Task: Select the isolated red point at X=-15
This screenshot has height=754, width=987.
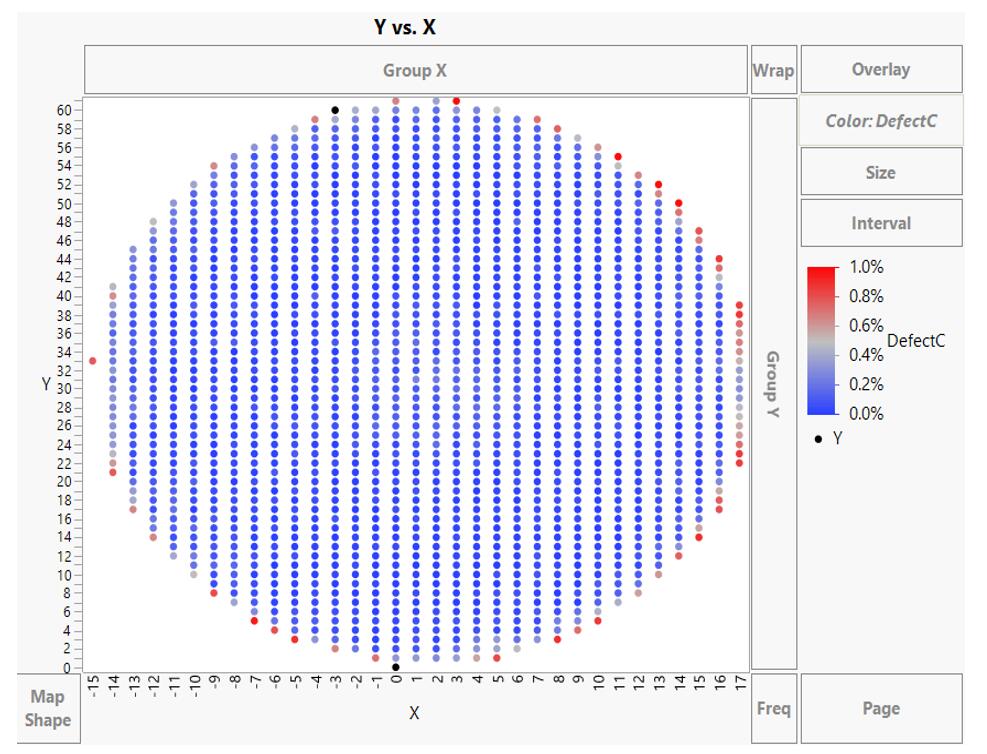Action: pos(93,361)
